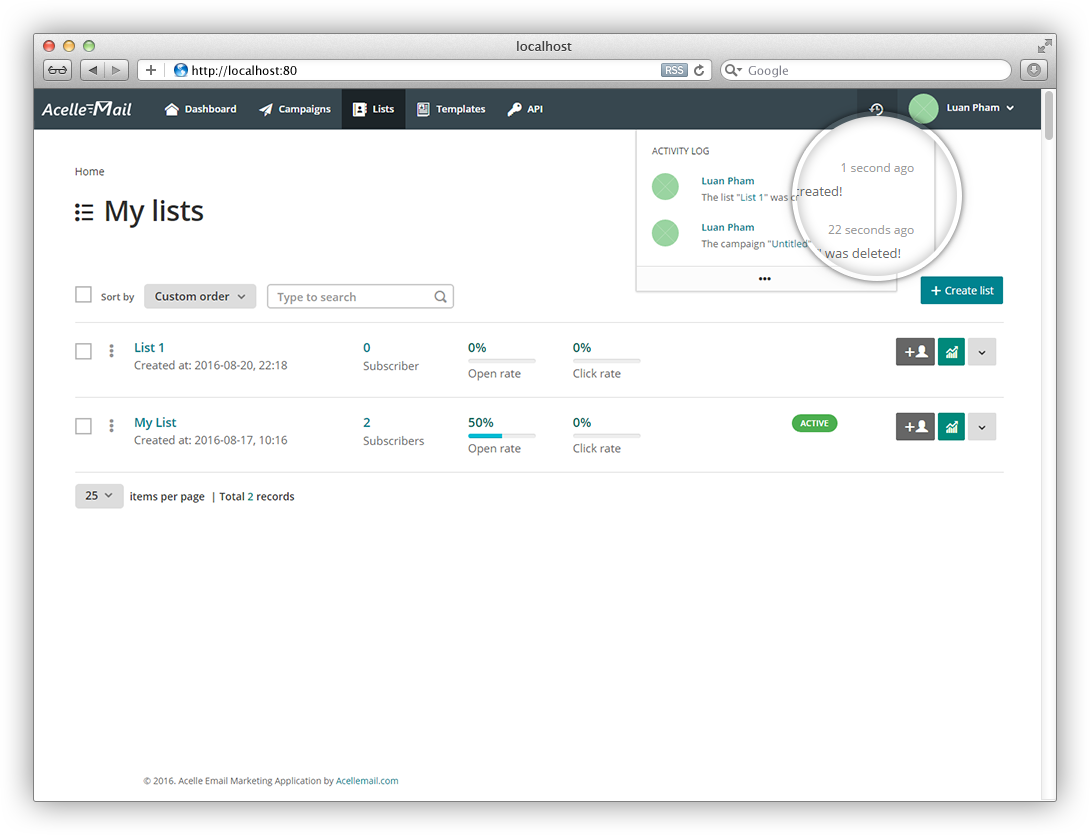
Task: Open the Acellemail.com footer link
Action: [x=367, y=781]
